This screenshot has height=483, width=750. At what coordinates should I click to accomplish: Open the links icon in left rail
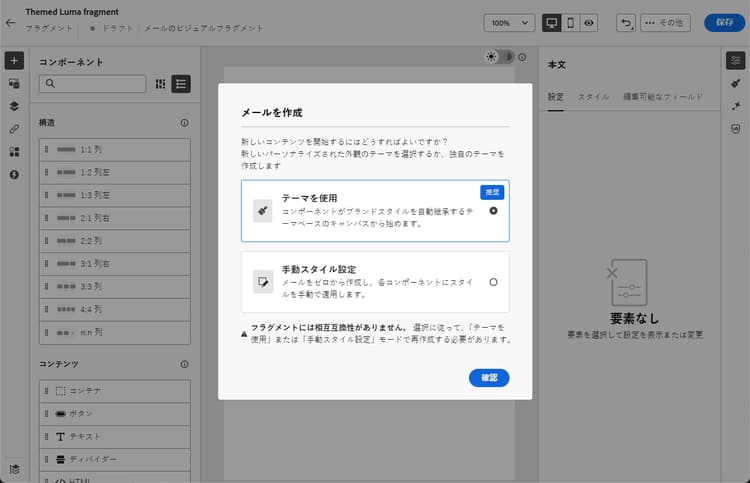14,129
